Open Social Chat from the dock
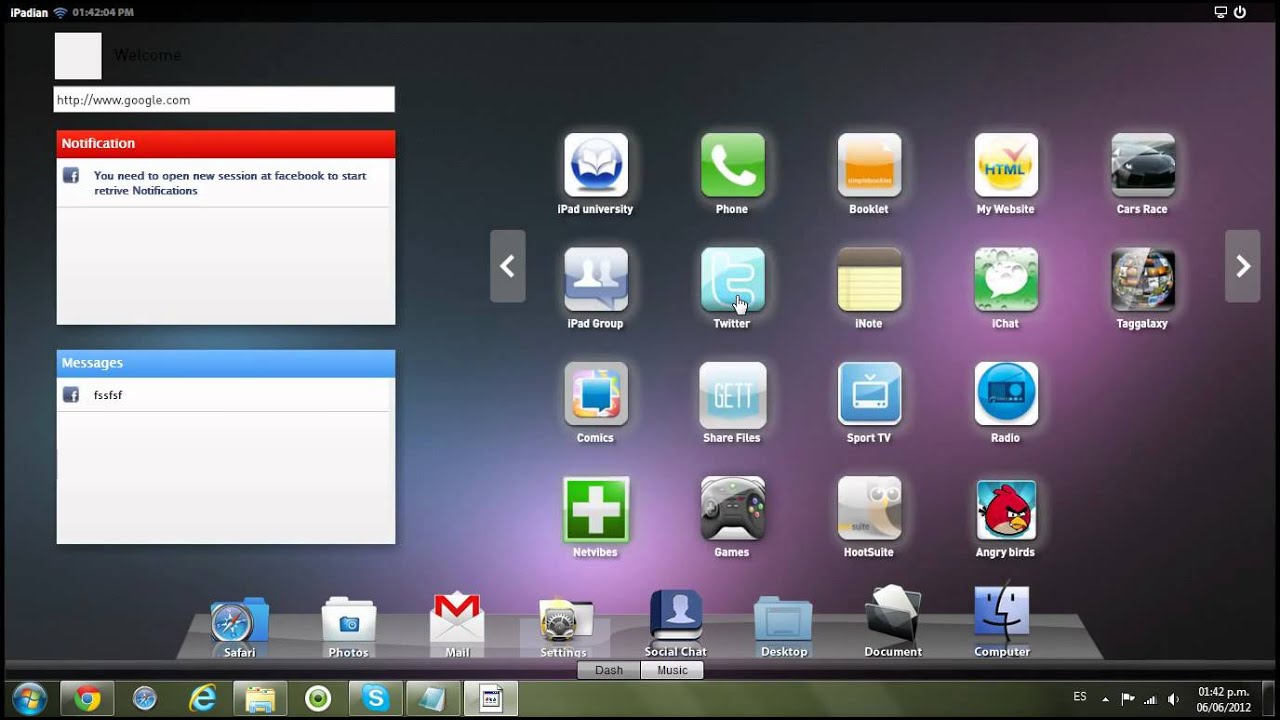 676,617
